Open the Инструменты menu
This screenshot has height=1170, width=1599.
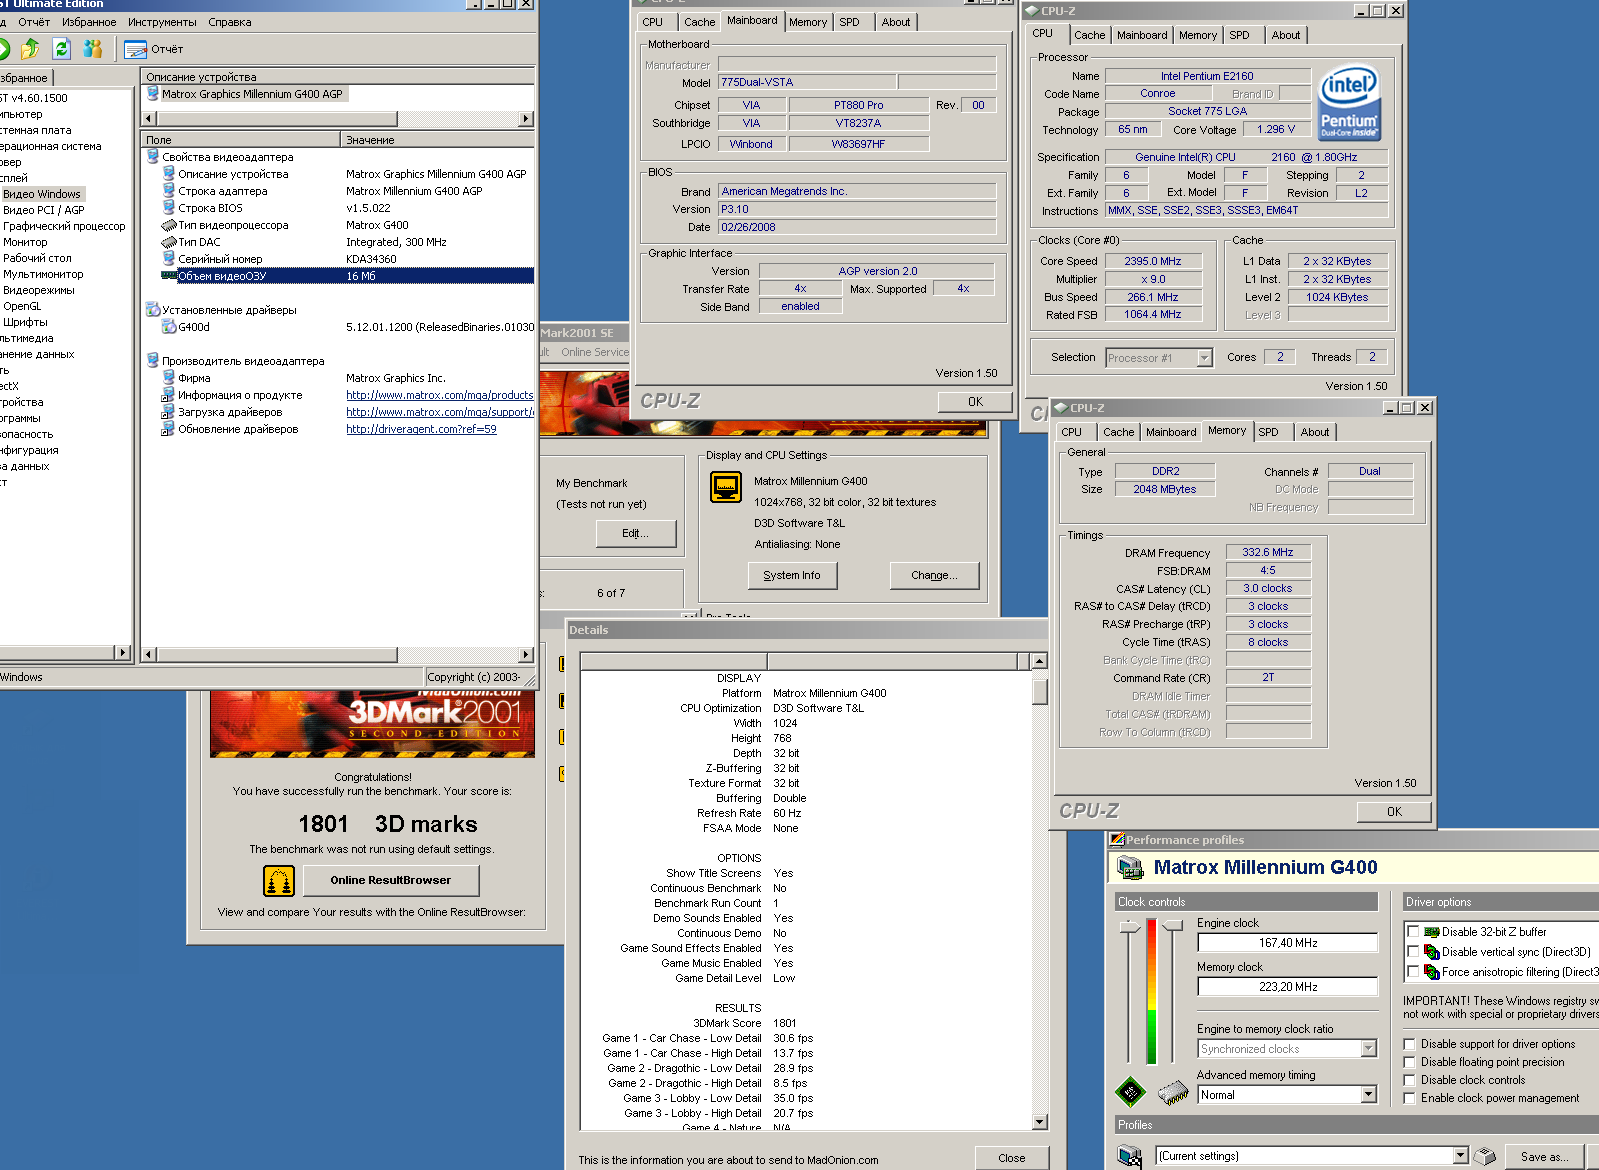[x=162, y=22]
